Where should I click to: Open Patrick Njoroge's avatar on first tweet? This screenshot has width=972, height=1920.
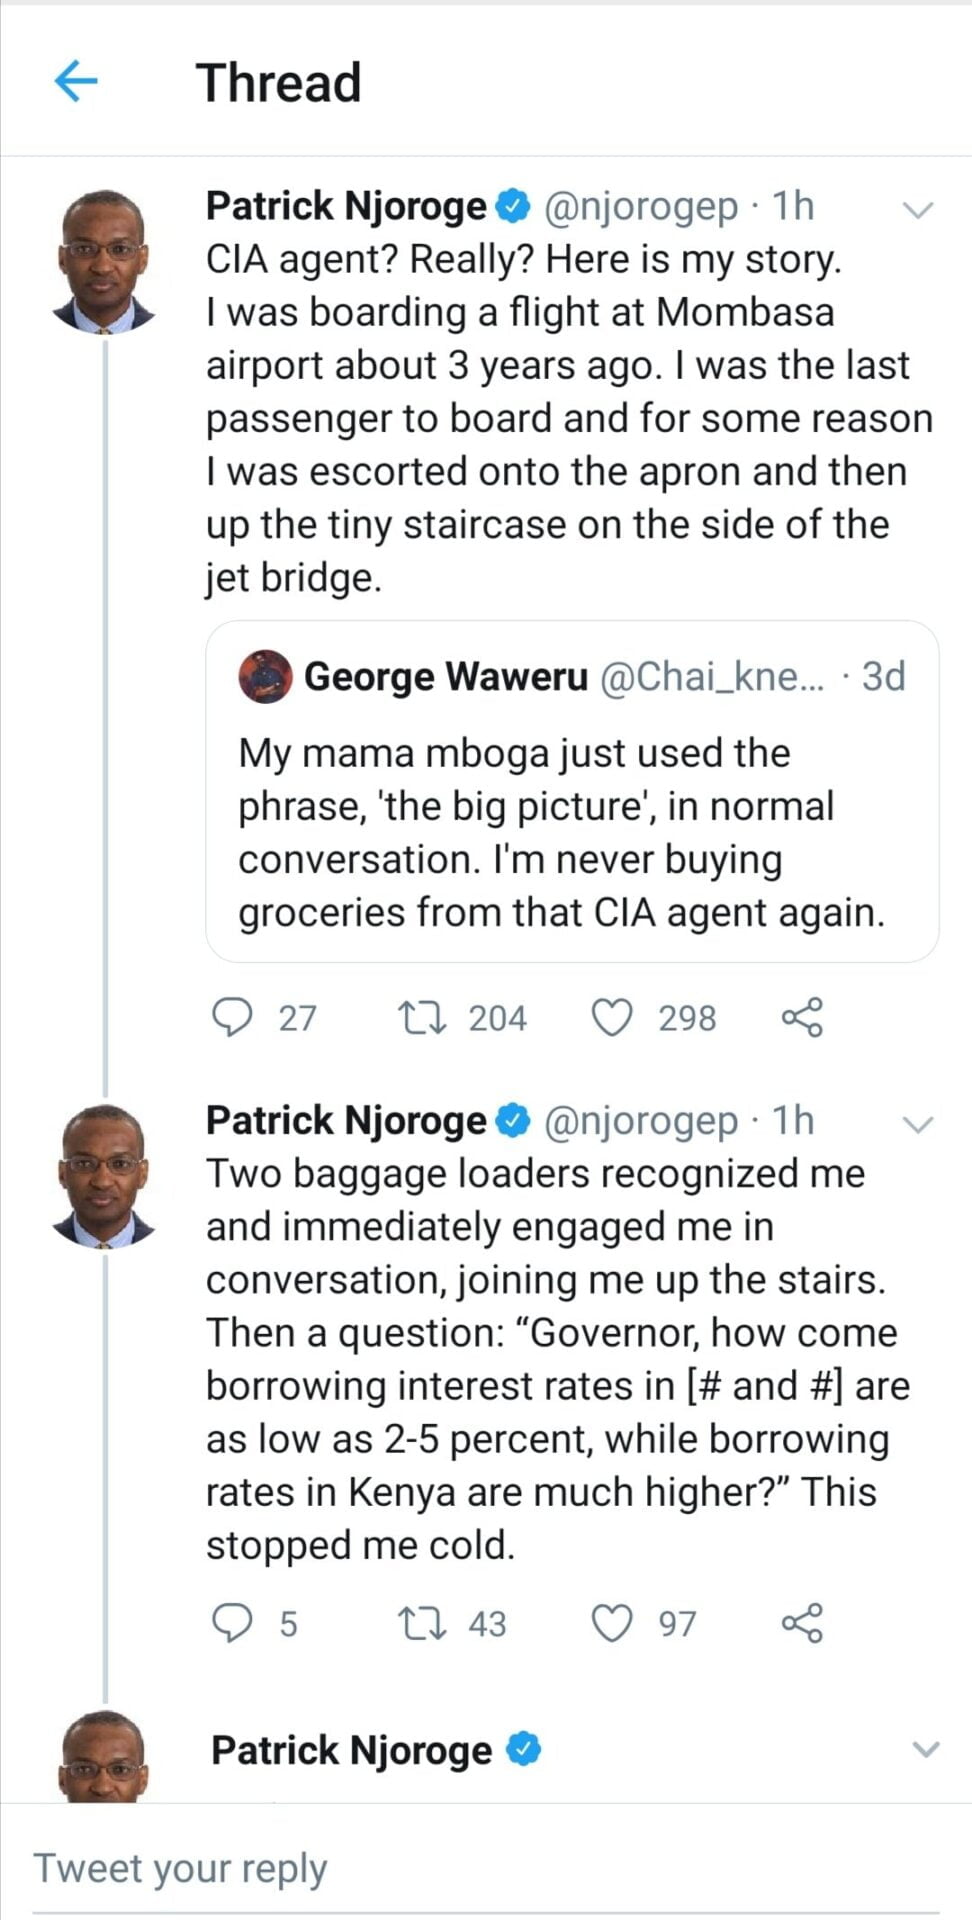pyautogui.click(x=104, y=261)
